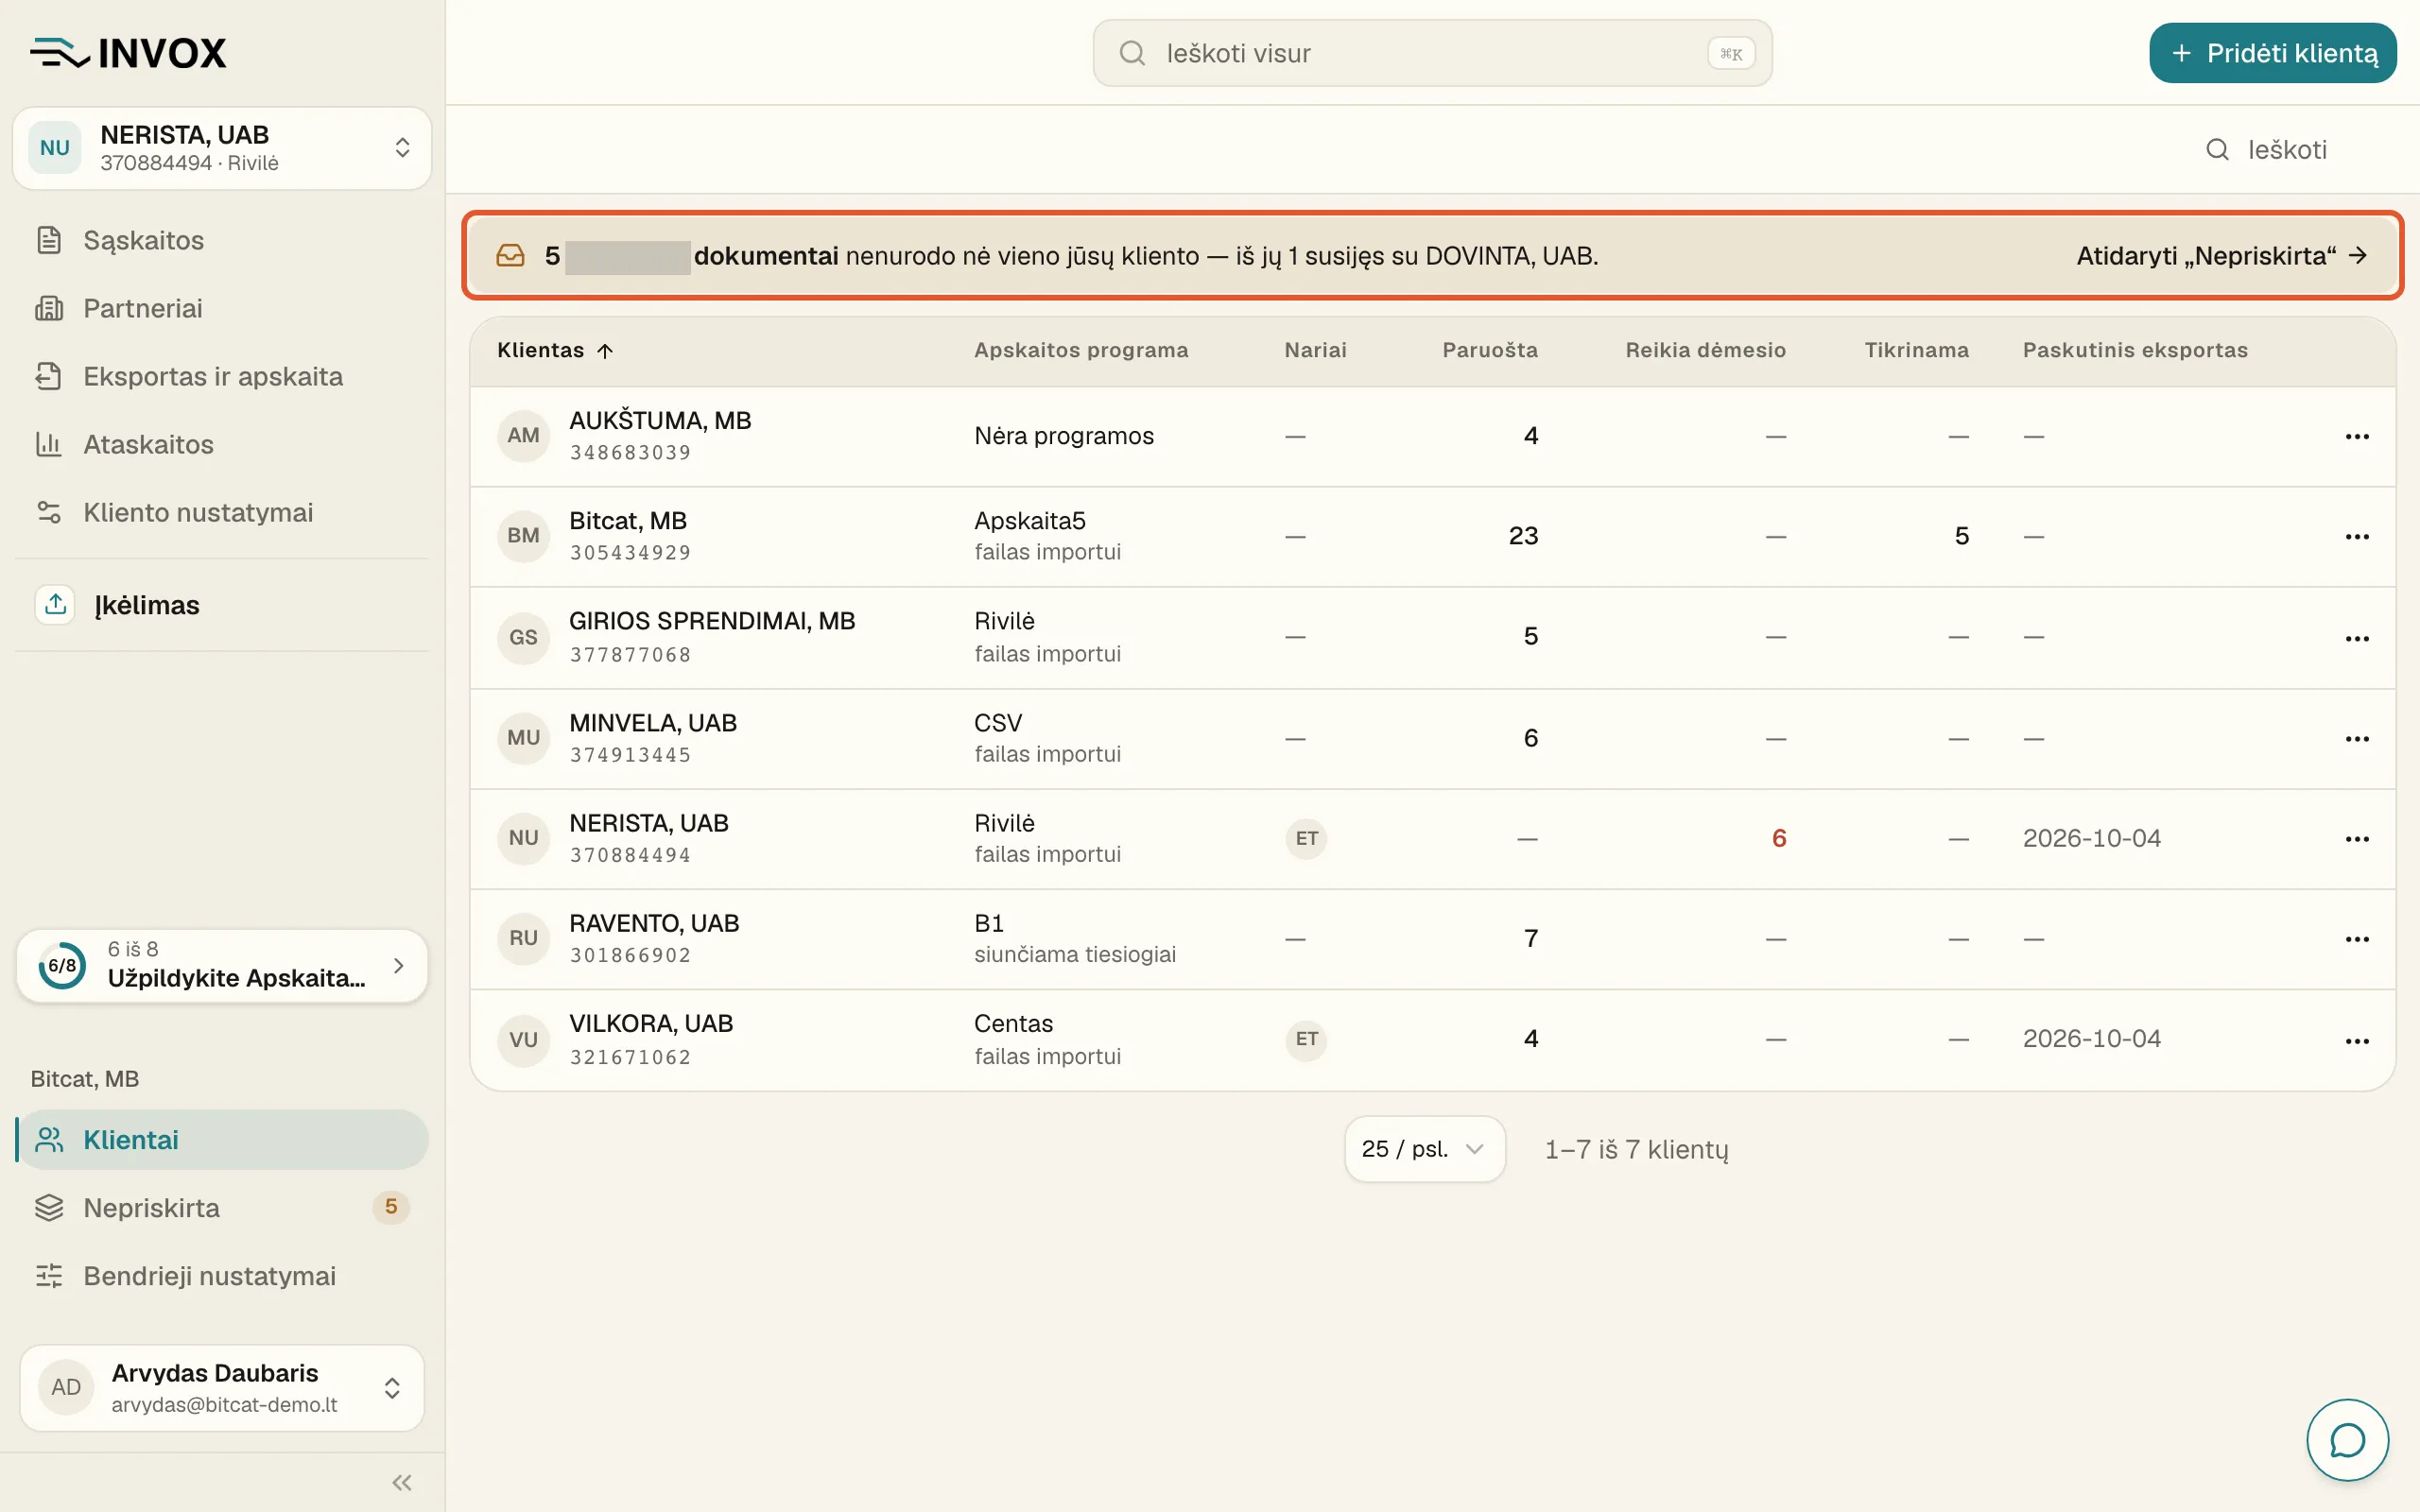Image resolution: width=2420 pixels, height=1512 pixels.
Task: Click the Ieškoti client search field
Action: (2288, 149)
